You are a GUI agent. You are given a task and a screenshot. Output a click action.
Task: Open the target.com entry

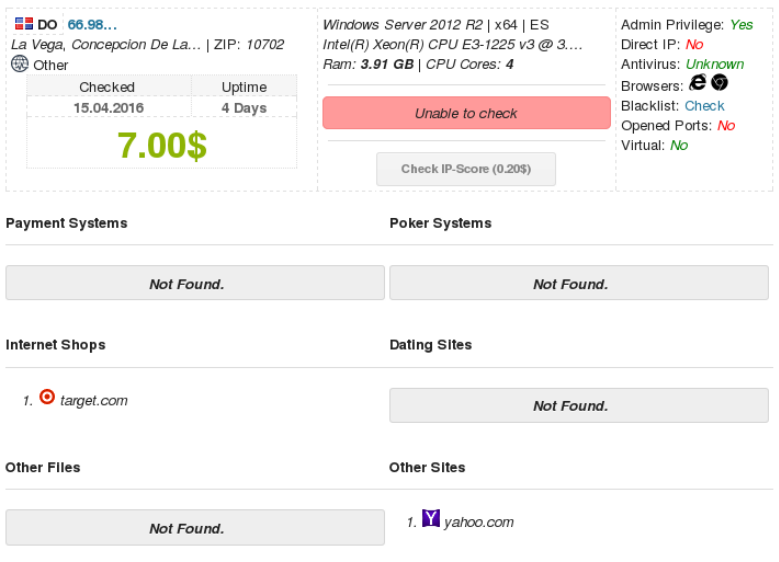click(93, 400)
